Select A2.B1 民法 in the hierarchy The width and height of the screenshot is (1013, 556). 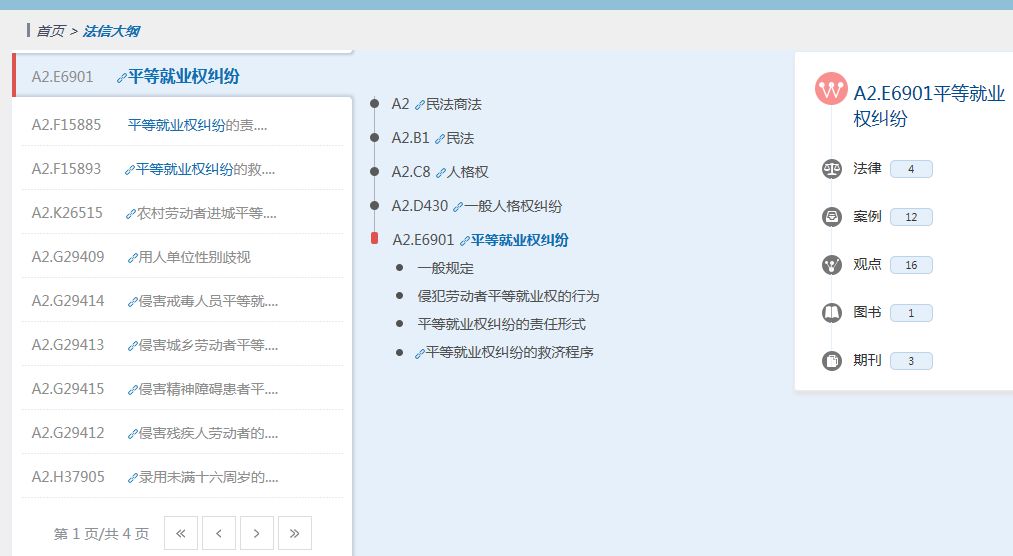[x=432, y=138]
